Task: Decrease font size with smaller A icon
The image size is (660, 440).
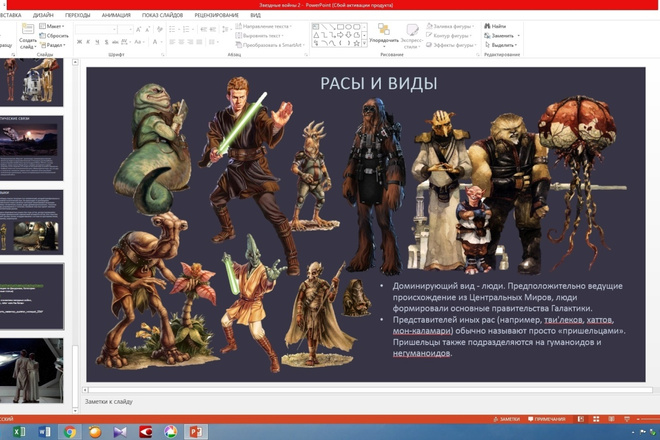Action: 147,29
